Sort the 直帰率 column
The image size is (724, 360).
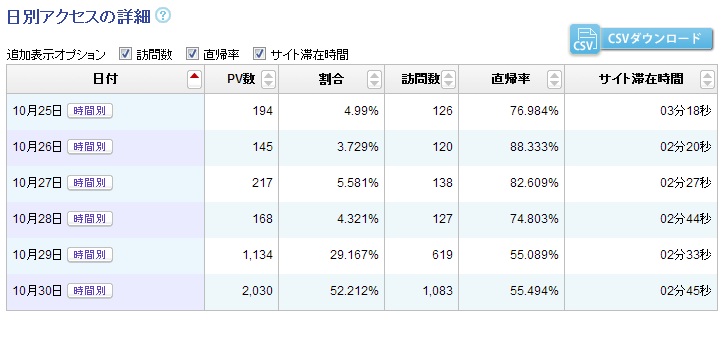pyautogui.click(x=554, y=79)
